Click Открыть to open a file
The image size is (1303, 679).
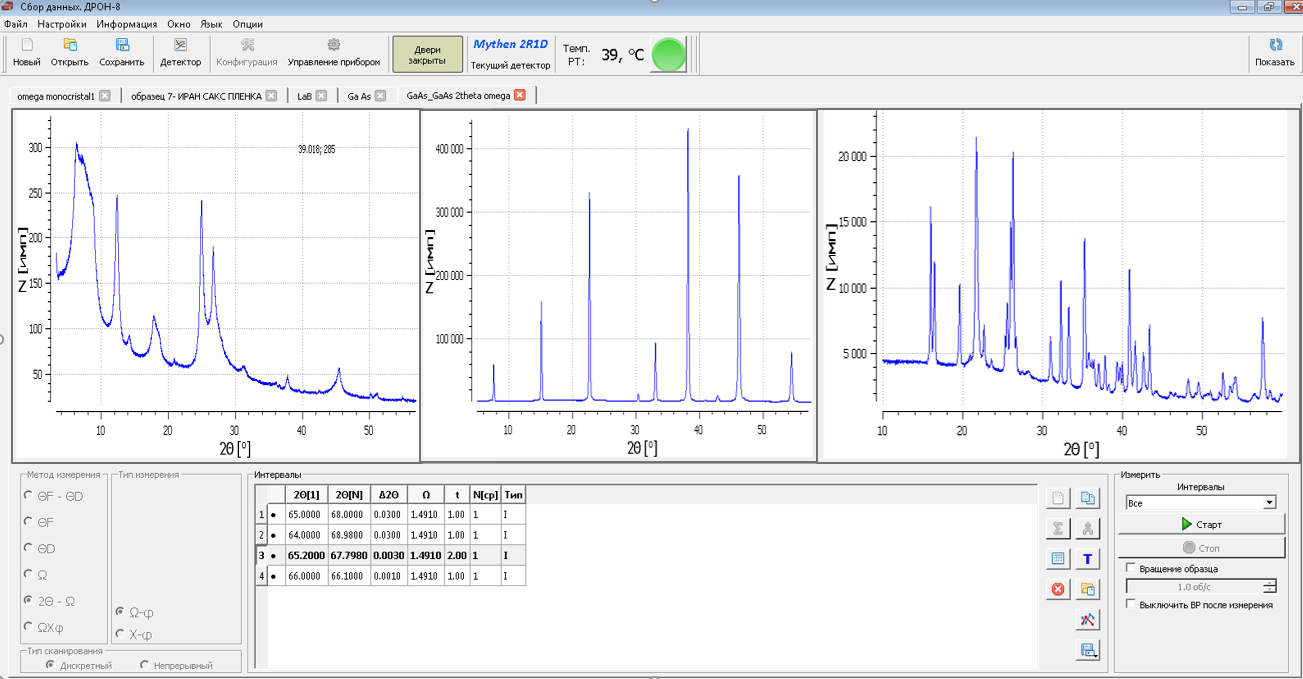point(70,52)
